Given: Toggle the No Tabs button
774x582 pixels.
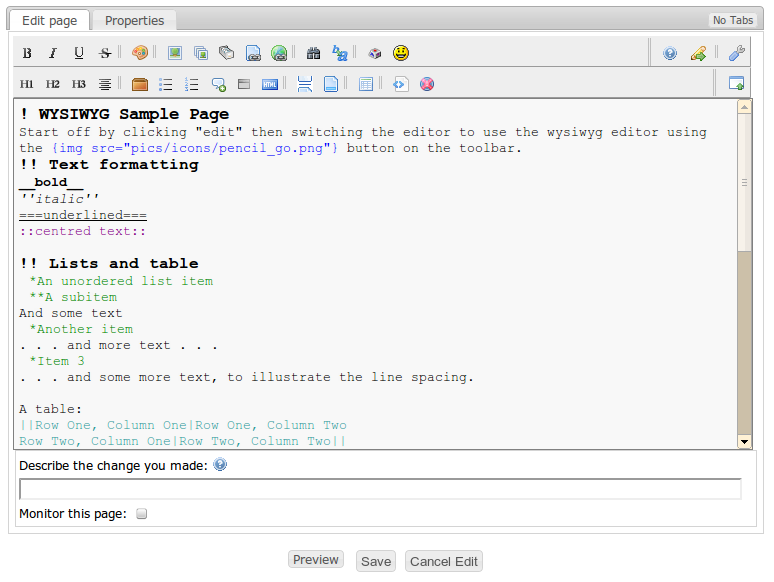Looking at the screenshot, I should [x=733, y=20].
